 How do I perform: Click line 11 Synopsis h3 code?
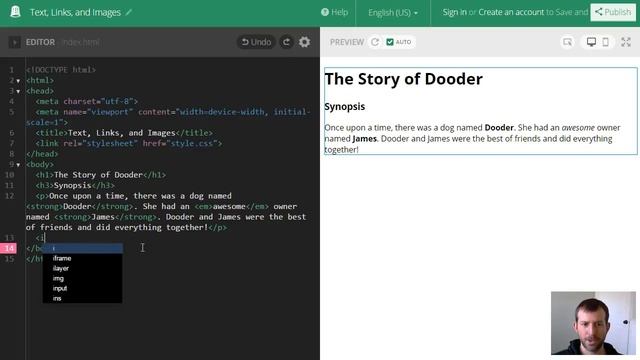click(75, 185)
